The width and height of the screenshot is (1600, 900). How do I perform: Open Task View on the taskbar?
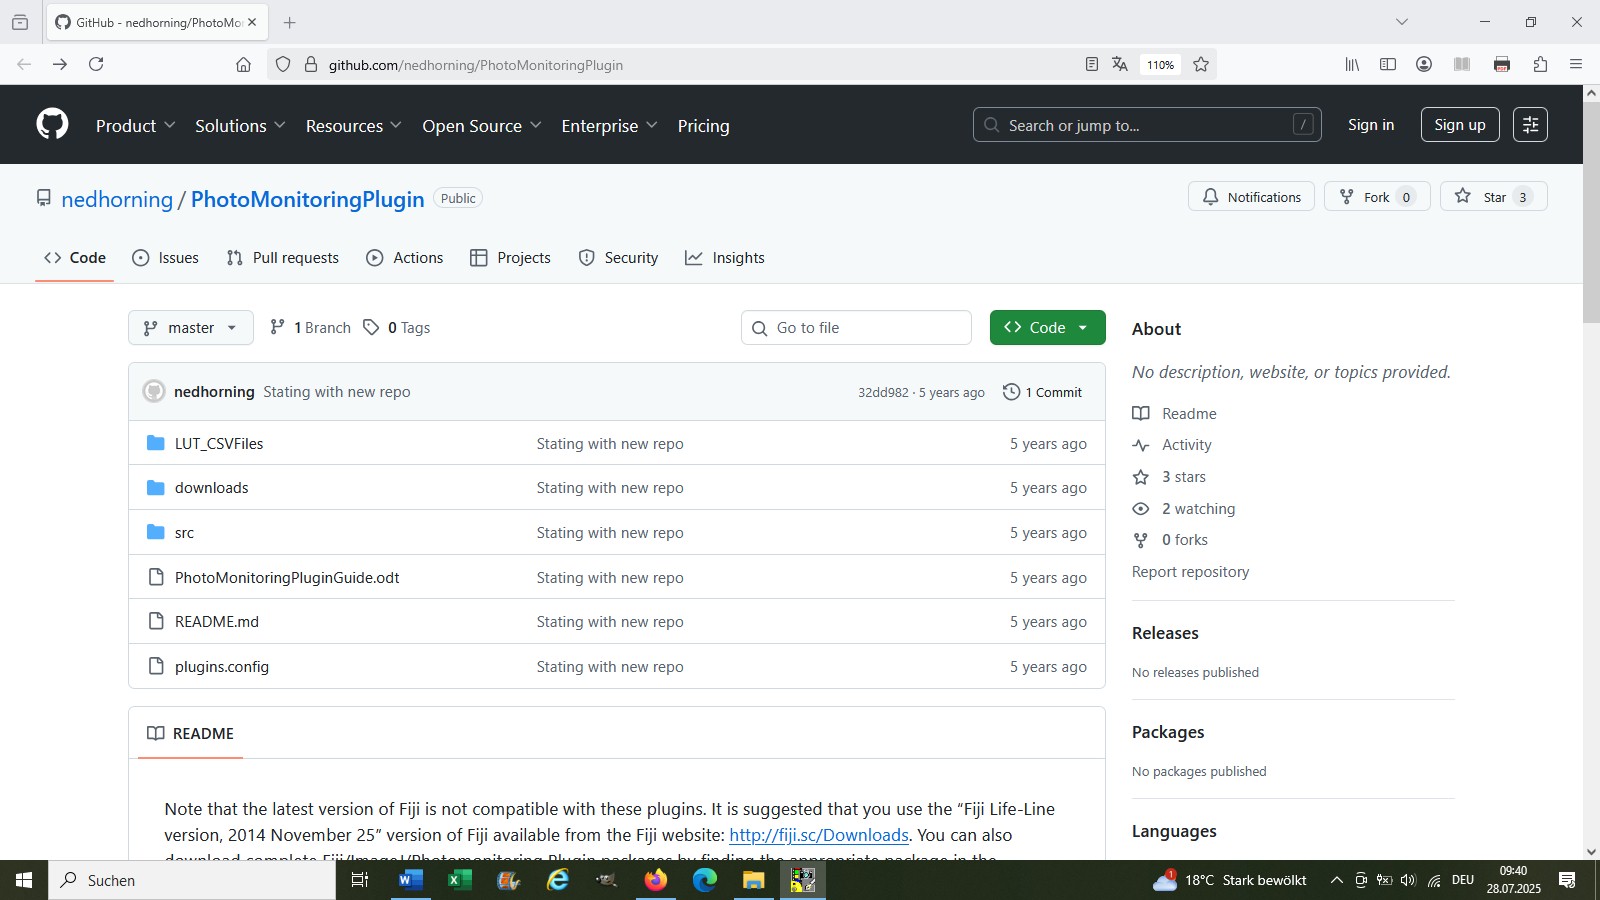click(x=360, y=880)
